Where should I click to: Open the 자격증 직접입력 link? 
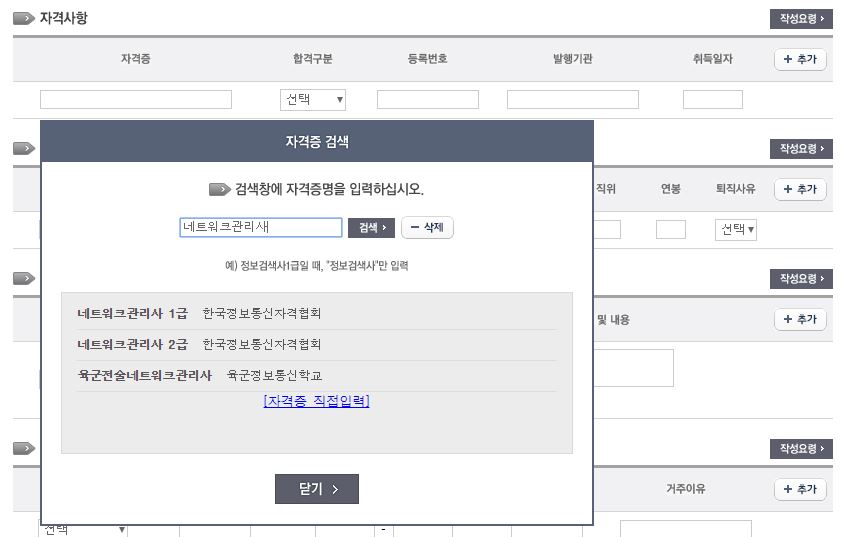click(x=316, y=401)
